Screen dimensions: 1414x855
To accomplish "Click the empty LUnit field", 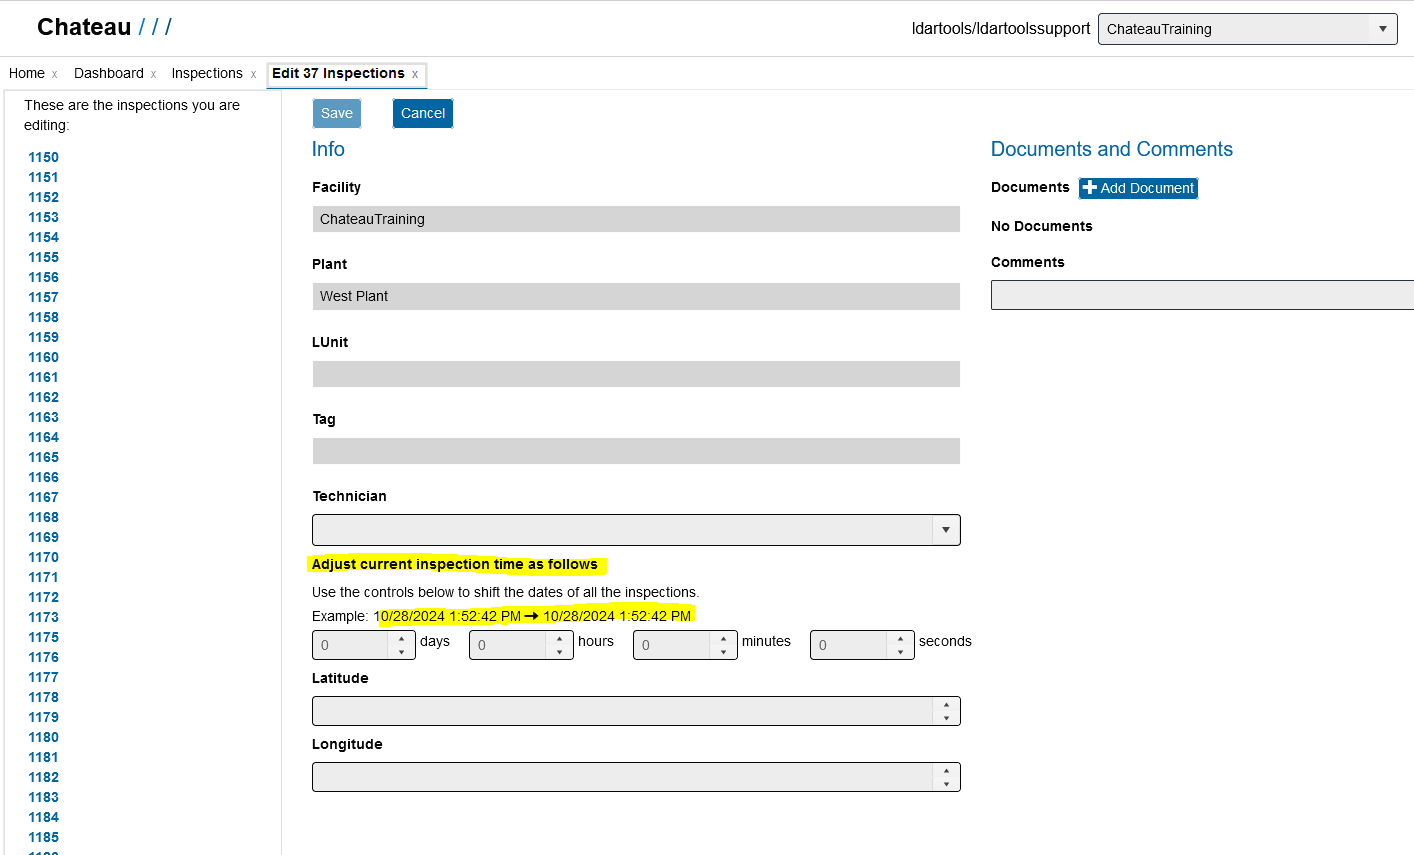I will pyautogui.click(x=636, y=374).
